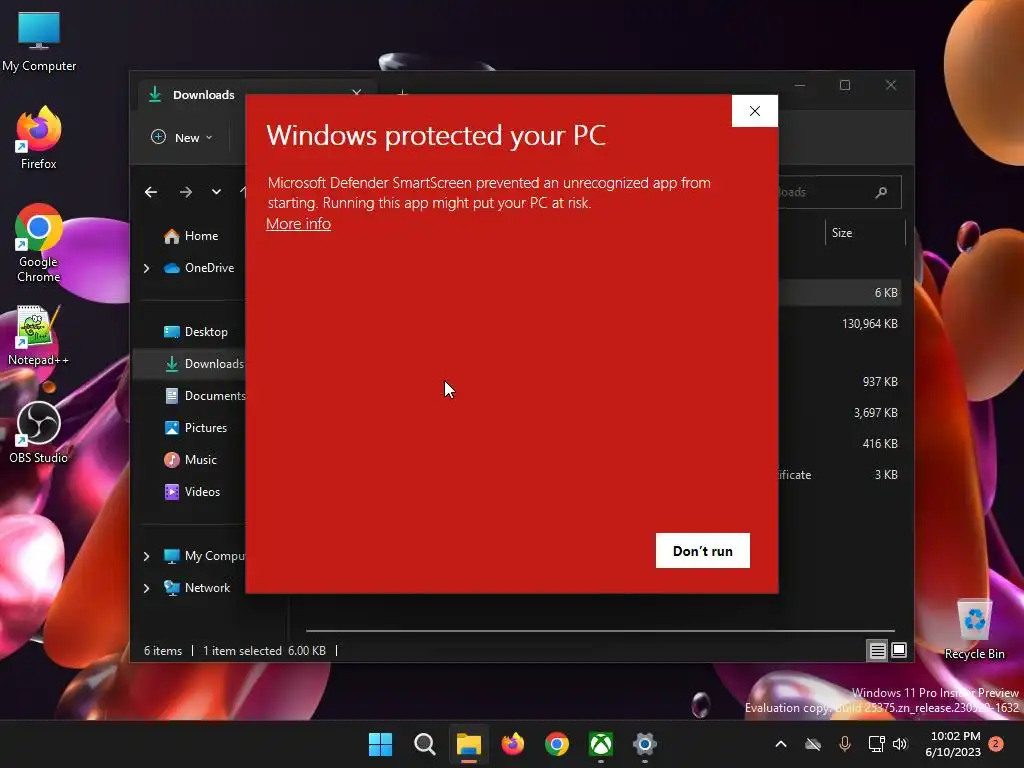Open Xbox app from taskbar
Screen dimensions: 1024x768
click(601, 744)
